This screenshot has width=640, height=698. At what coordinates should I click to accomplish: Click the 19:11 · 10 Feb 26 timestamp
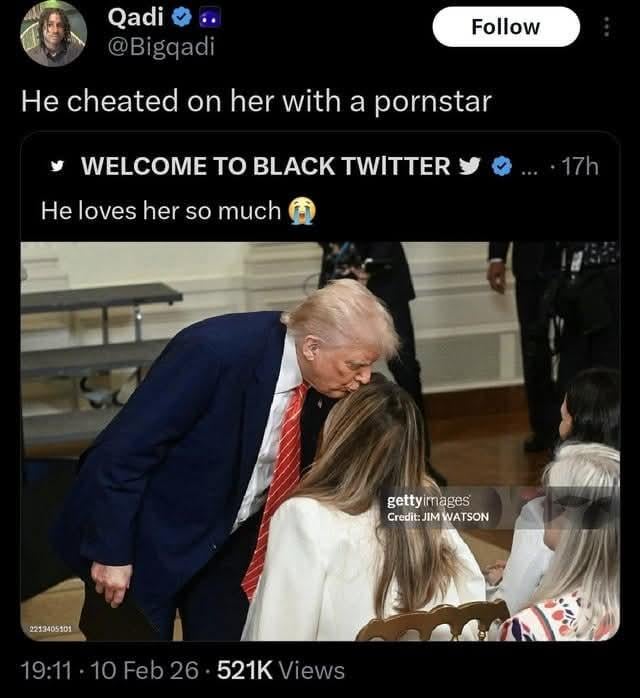(x=110, y=671)
